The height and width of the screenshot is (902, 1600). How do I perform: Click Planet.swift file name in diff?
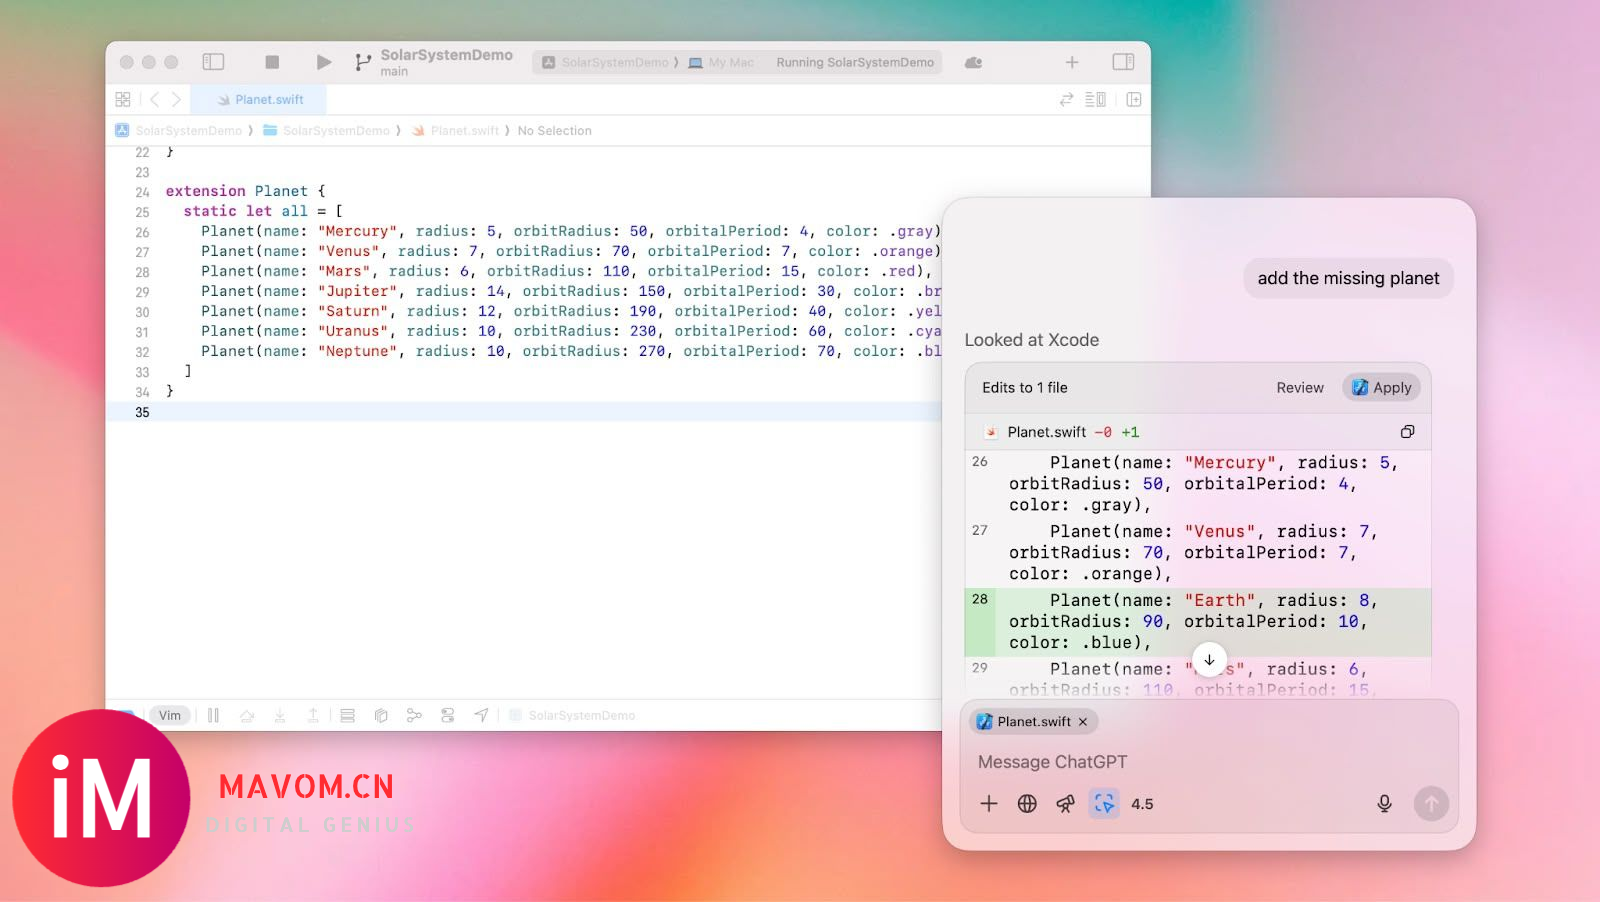click(1047, 432)
